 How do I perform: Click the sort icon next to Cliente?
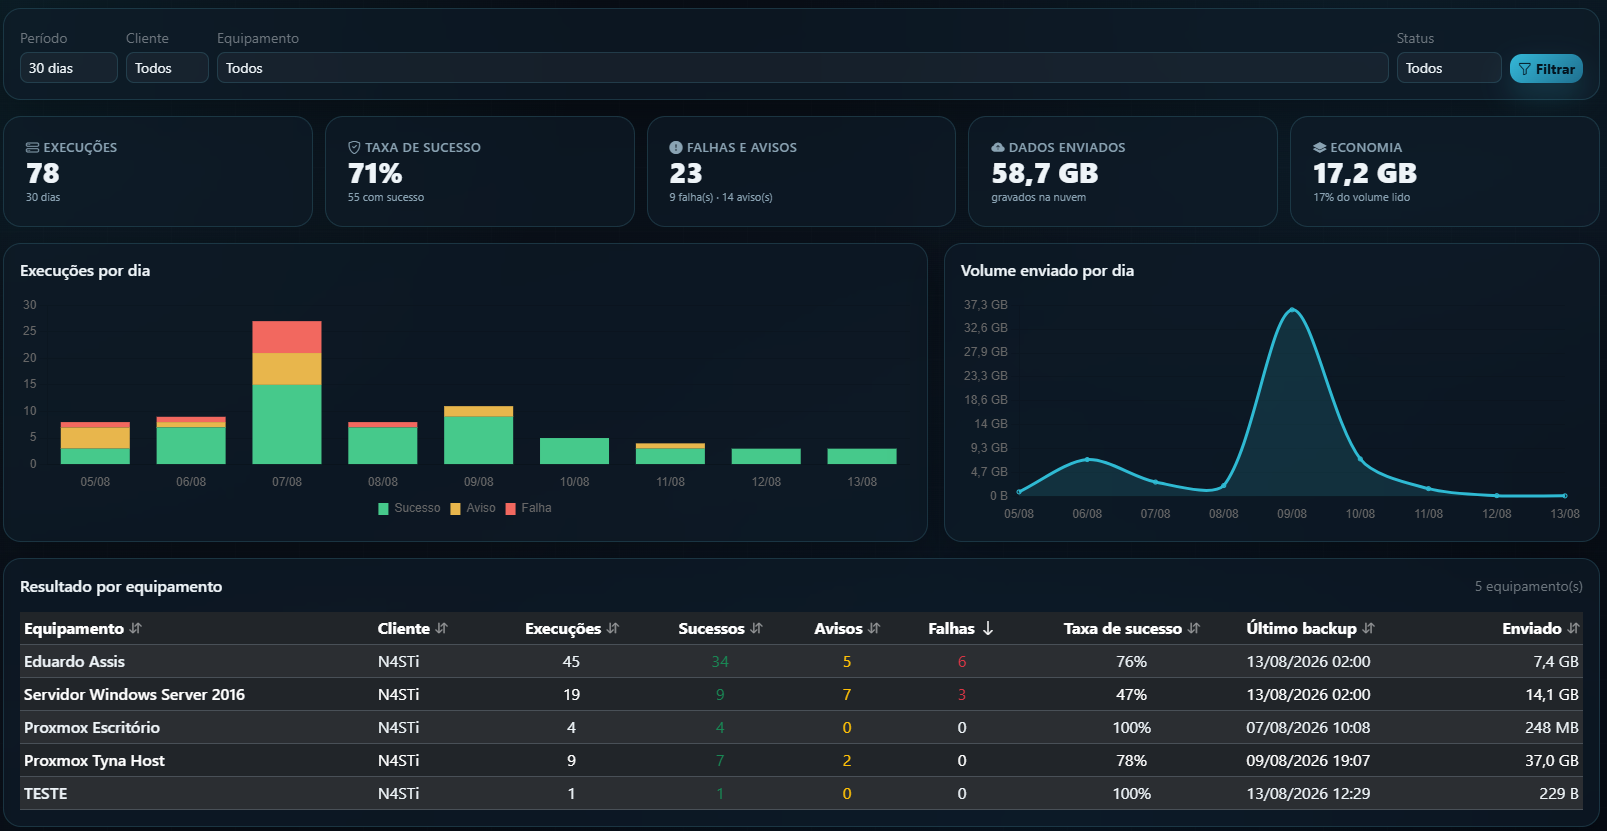[442, 628]
